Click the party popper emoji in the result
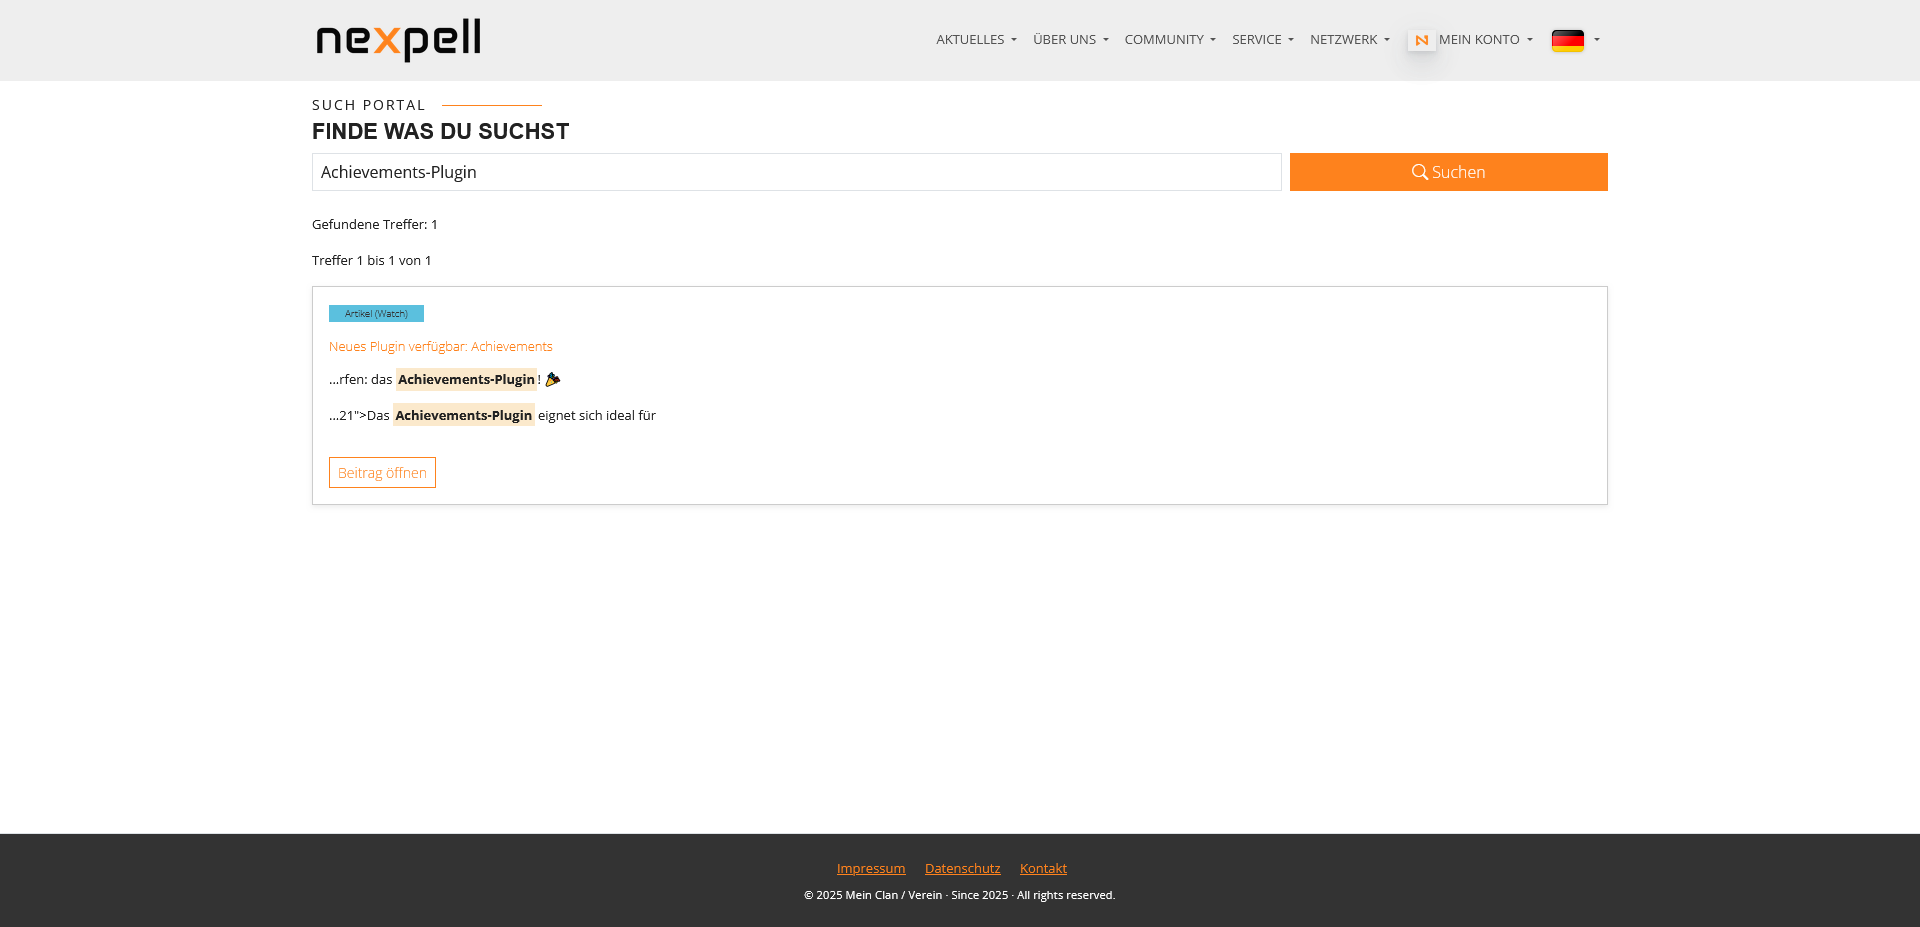The image size is (1920, 927). (553, 380)
